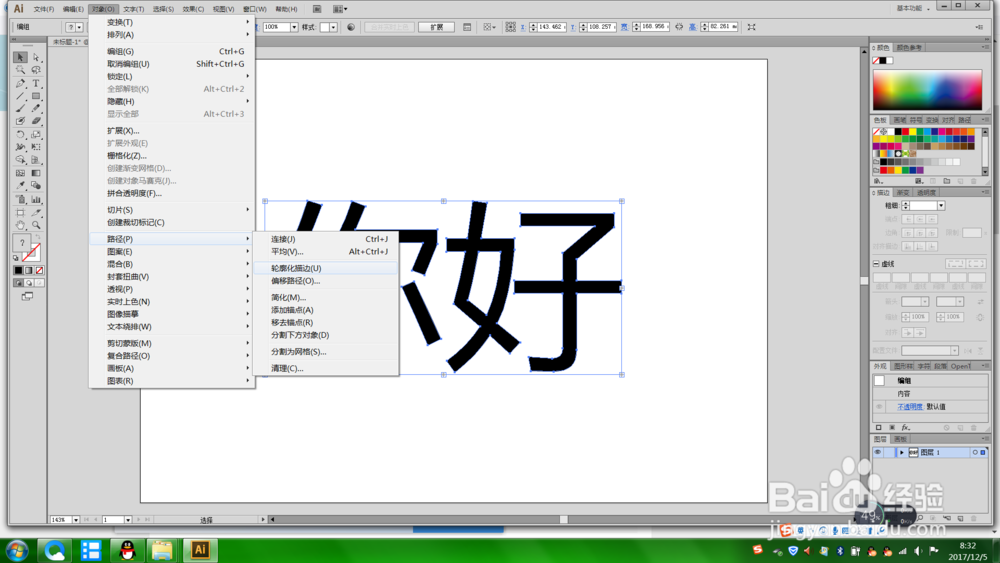The image size is (1000, 563).
Task: Open the zoom percentage dropdown at status bar
Action: coord(76,520)
